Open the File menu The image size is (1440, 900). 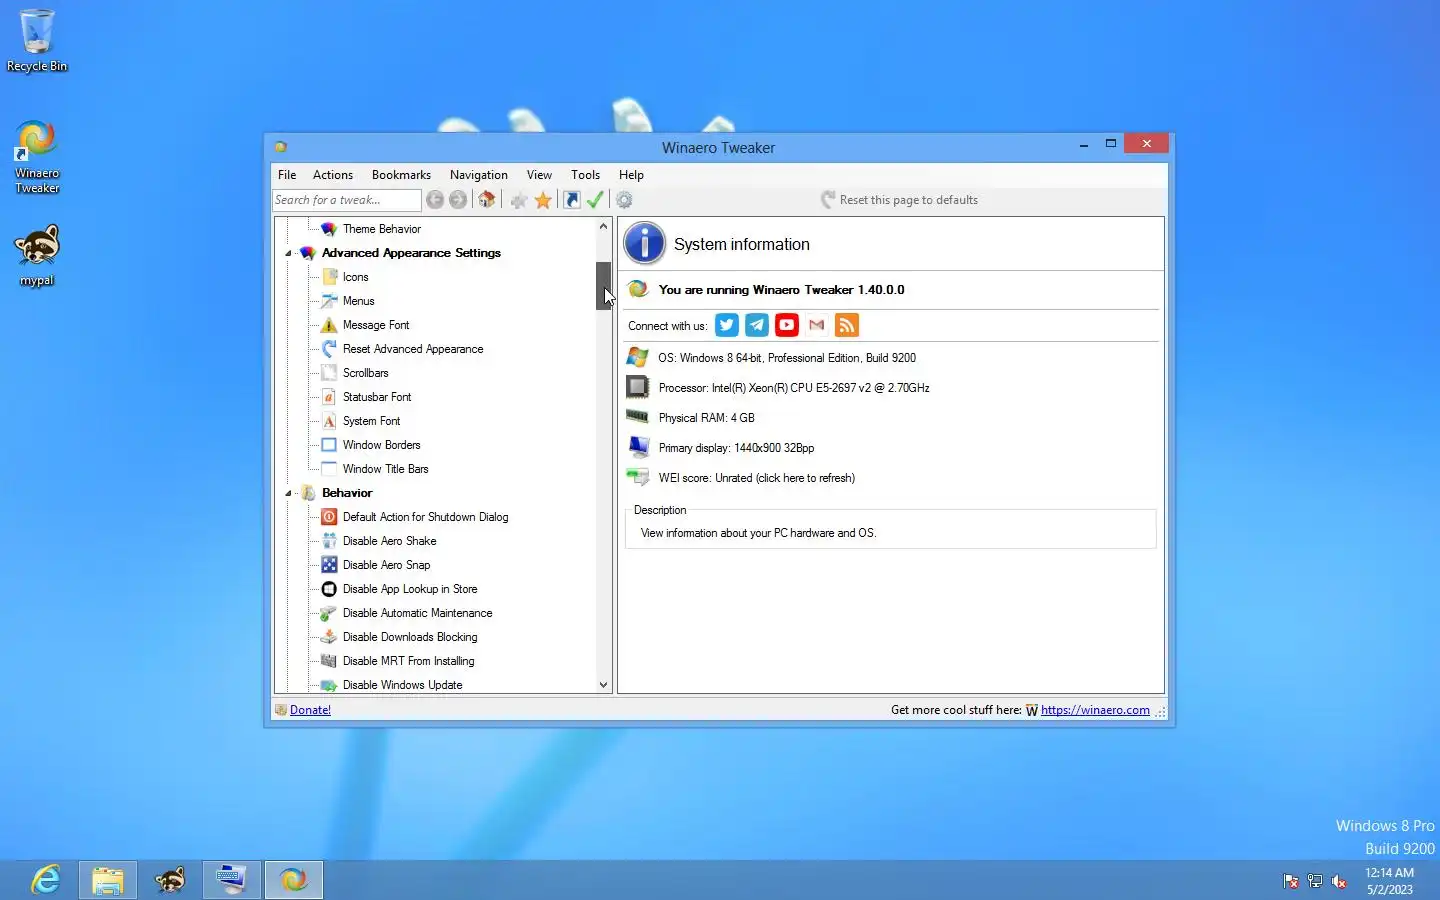click(x=287, y=175)
